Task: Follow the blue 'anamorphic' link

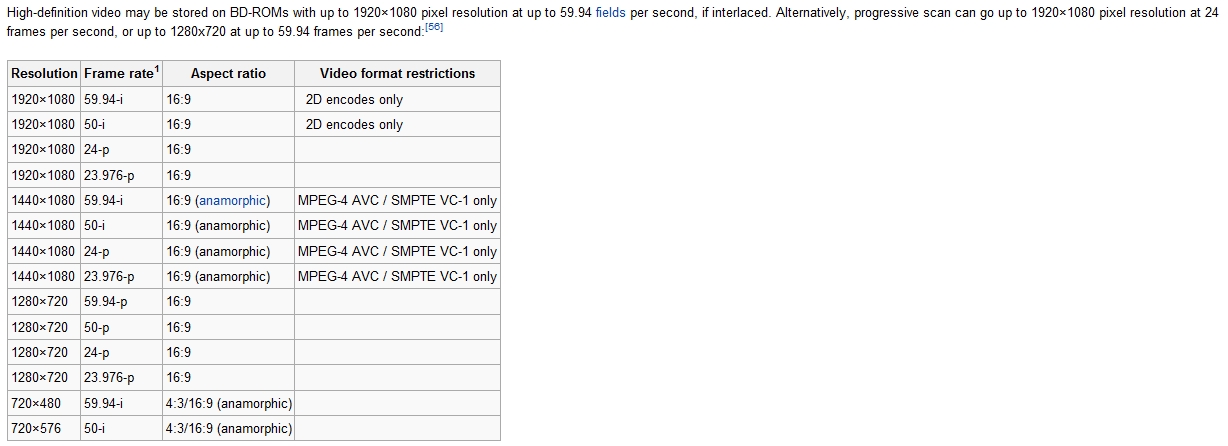Action: (232, 200)
